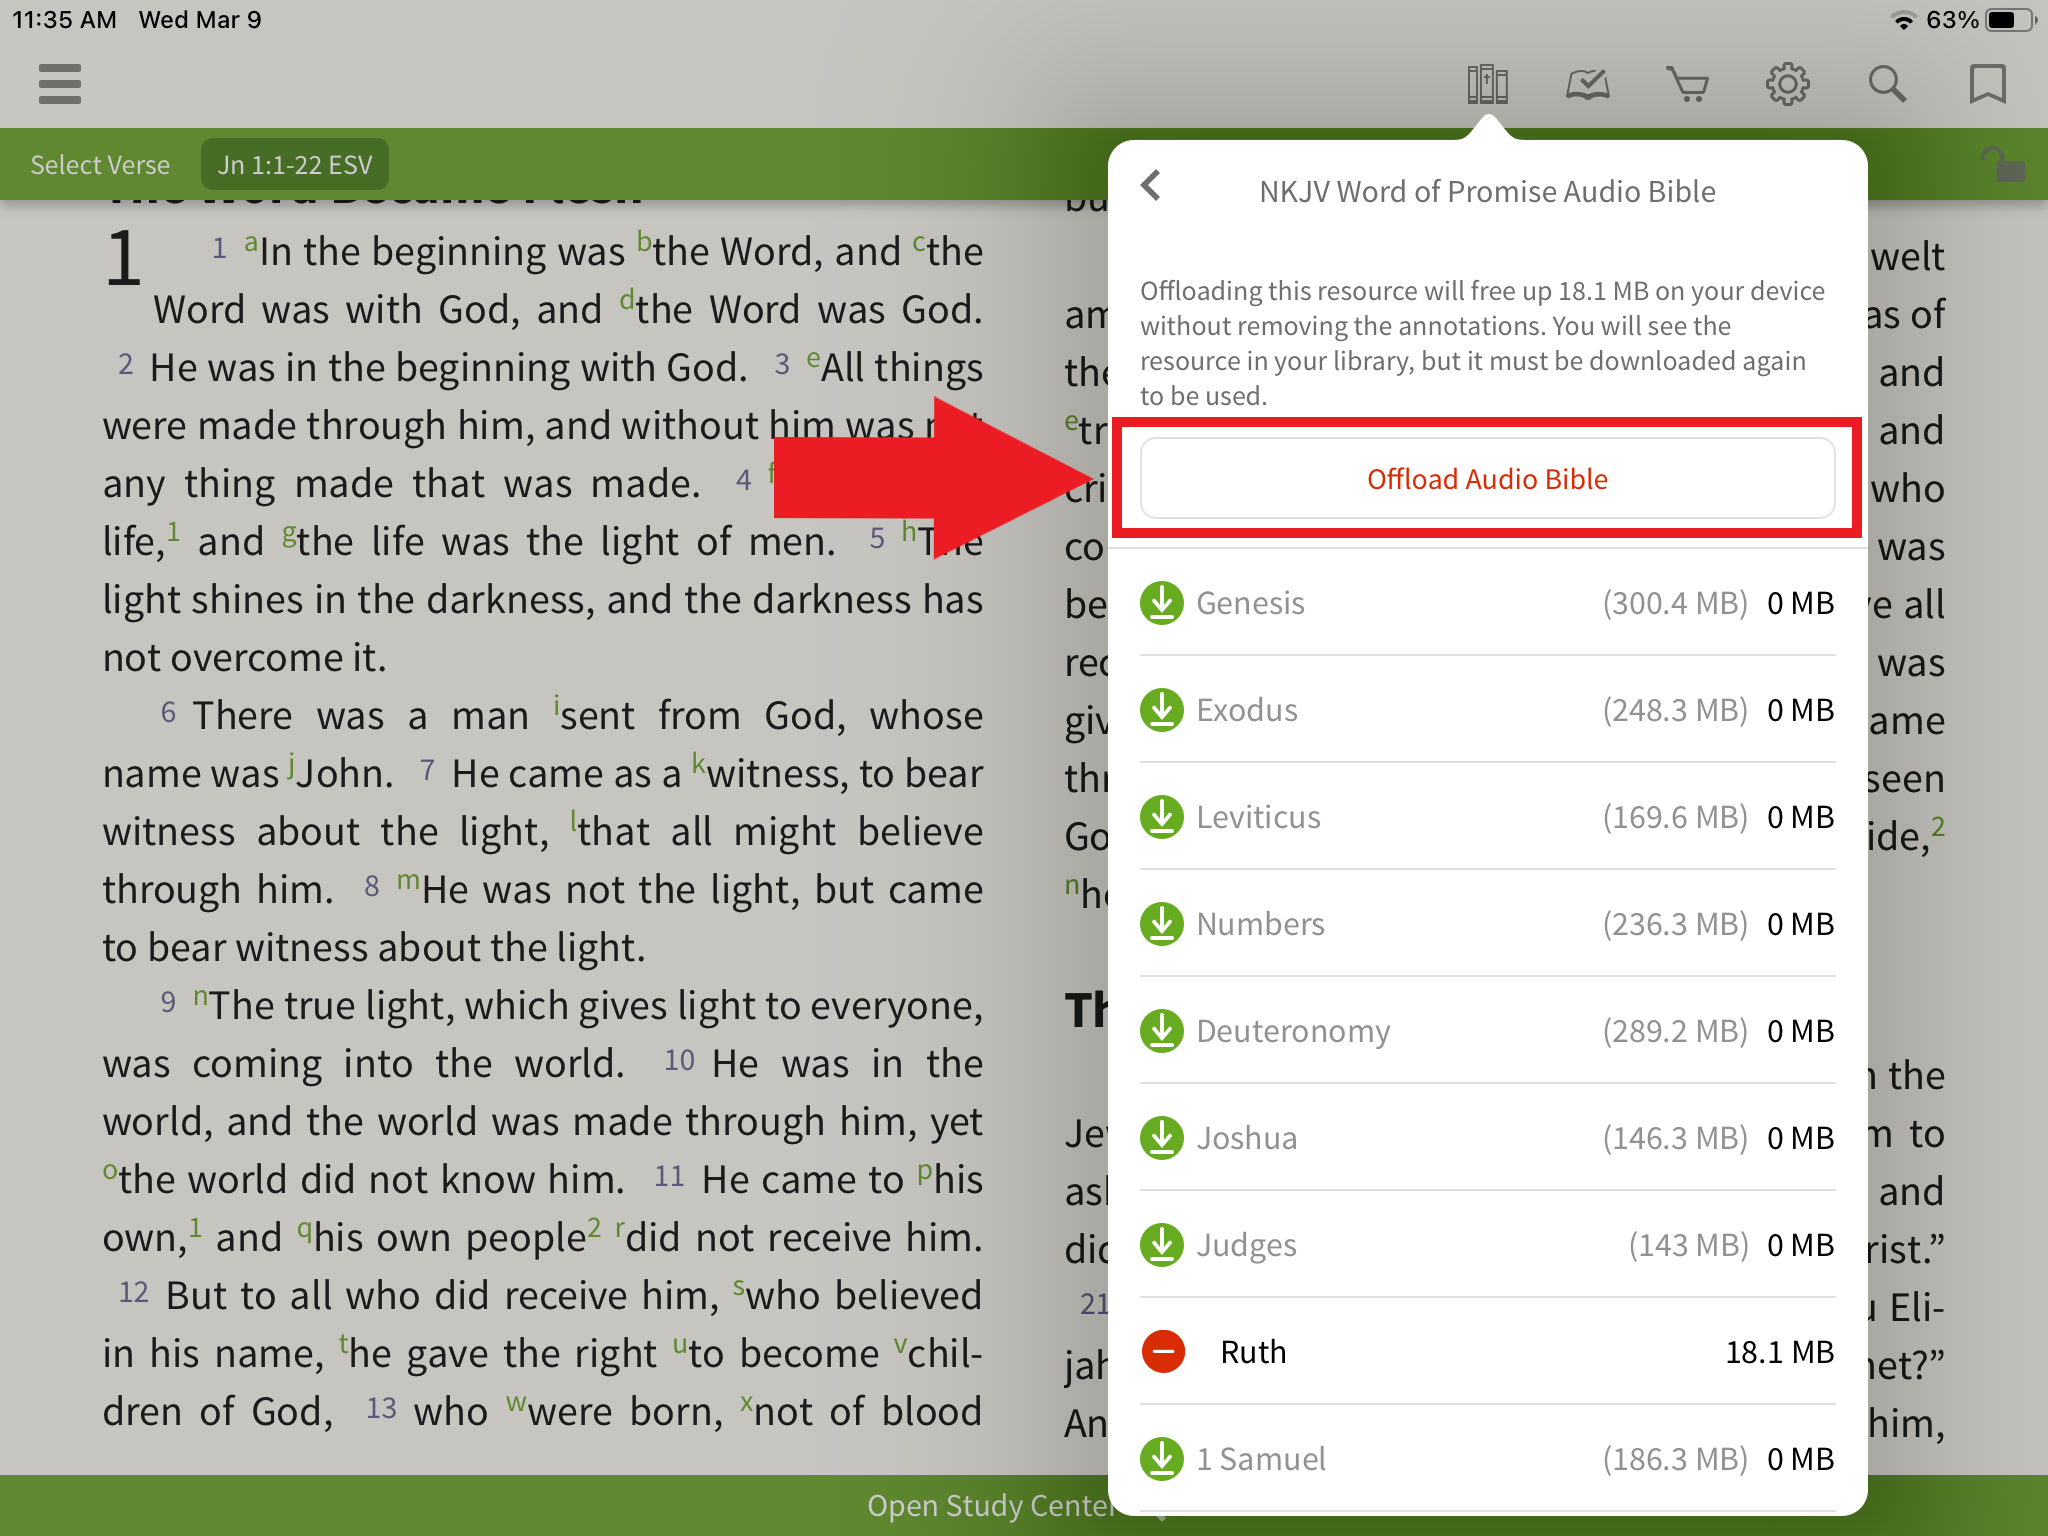Screen dimensions: 2048x1536
Task: Tap verse number 6
Action: click(168, 713)
